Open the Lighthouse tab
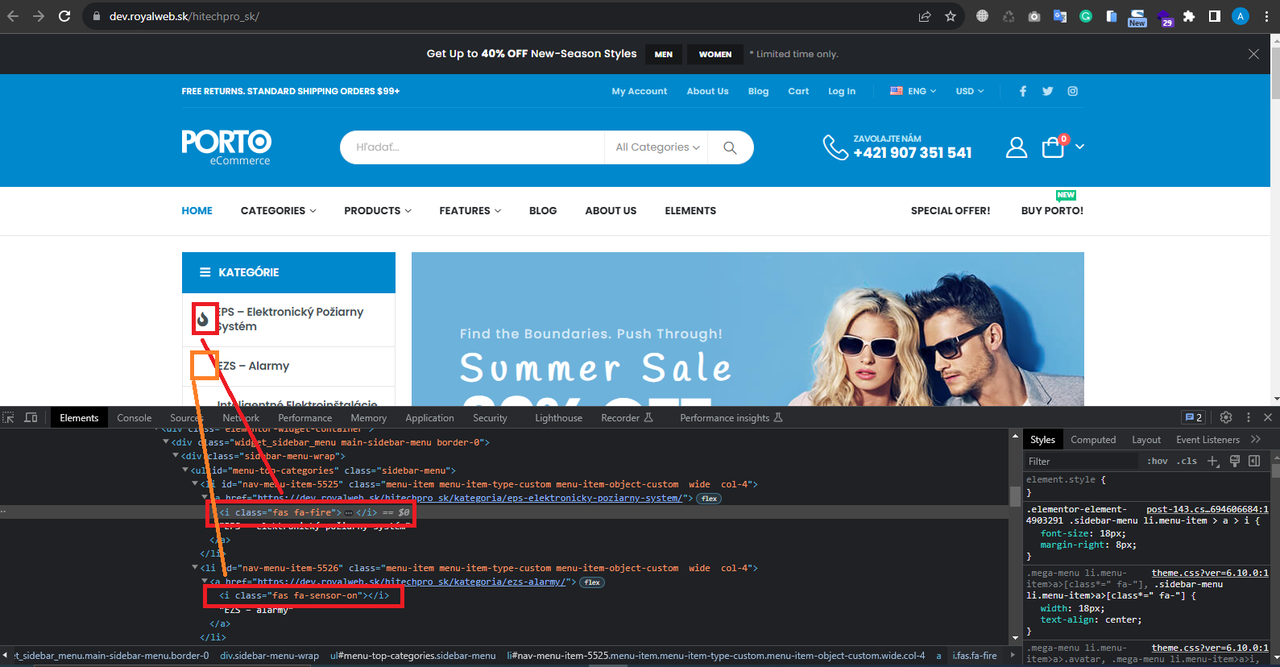Viewport: 1280px width, 667px height. (558, 418)
